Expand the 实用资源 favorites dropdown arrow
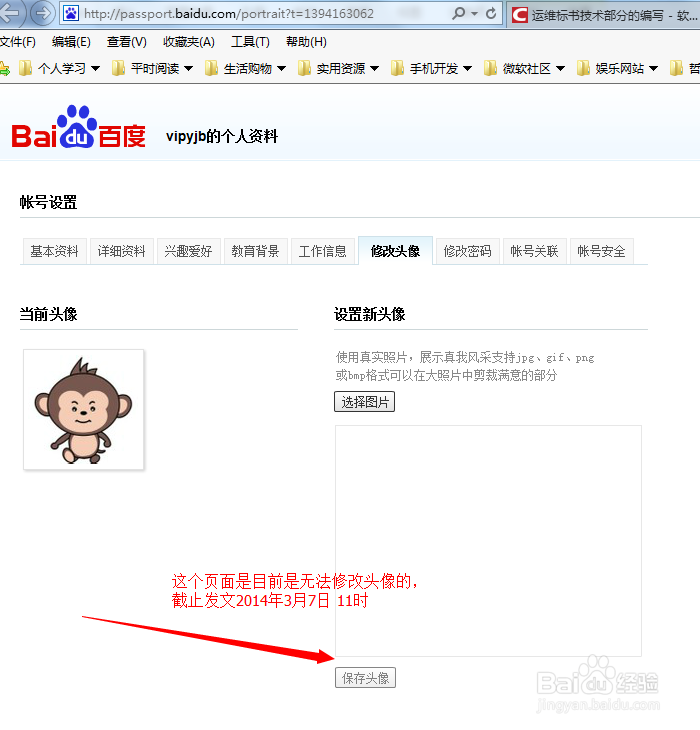 pyautogui.click(x=375, y=69)
